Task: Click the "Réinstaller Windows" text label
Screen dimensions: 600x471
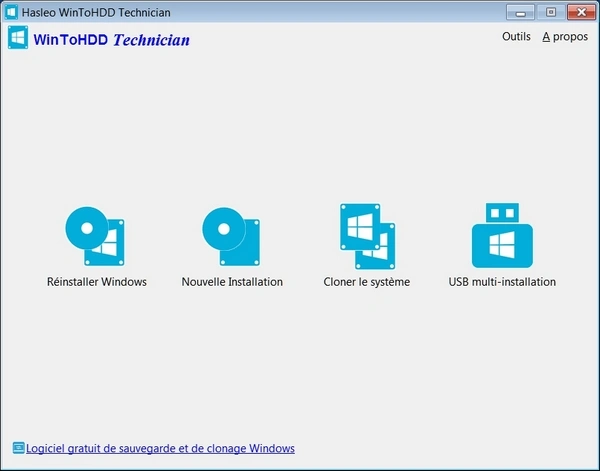Action: [x=97, y=282]
